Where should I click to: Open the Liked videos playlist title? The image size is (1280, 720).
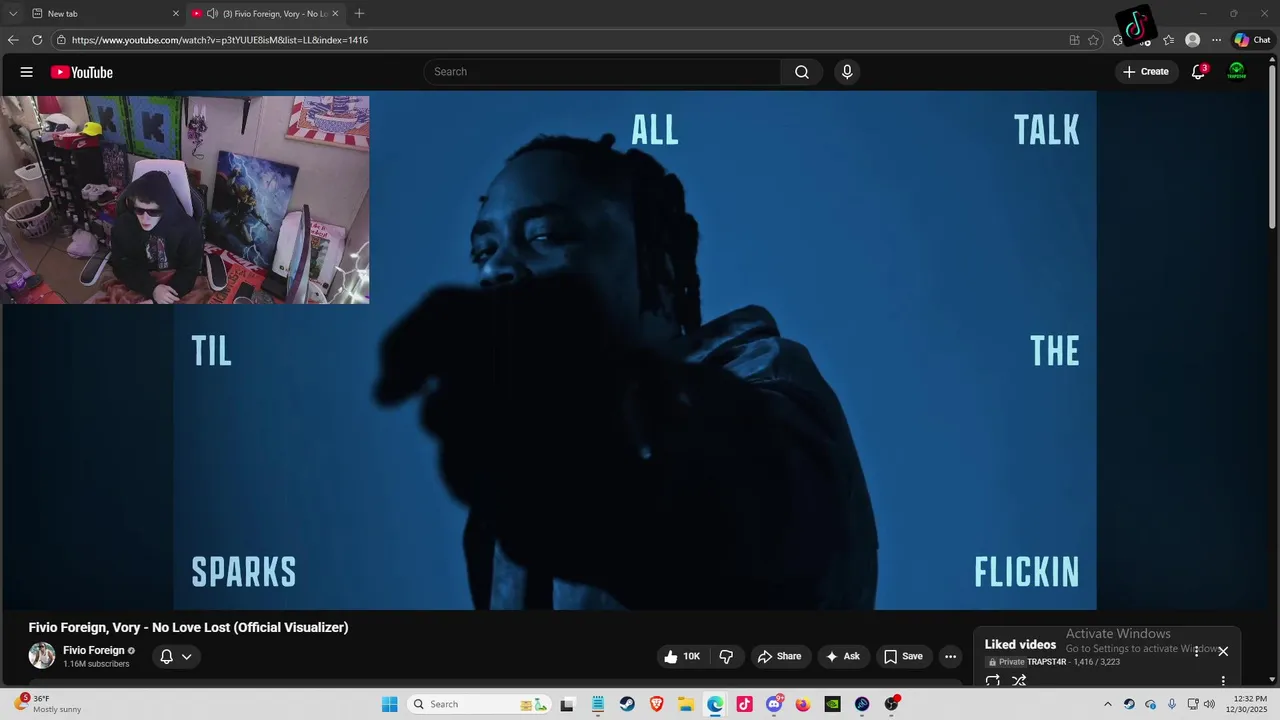(x=1020, y=645)
